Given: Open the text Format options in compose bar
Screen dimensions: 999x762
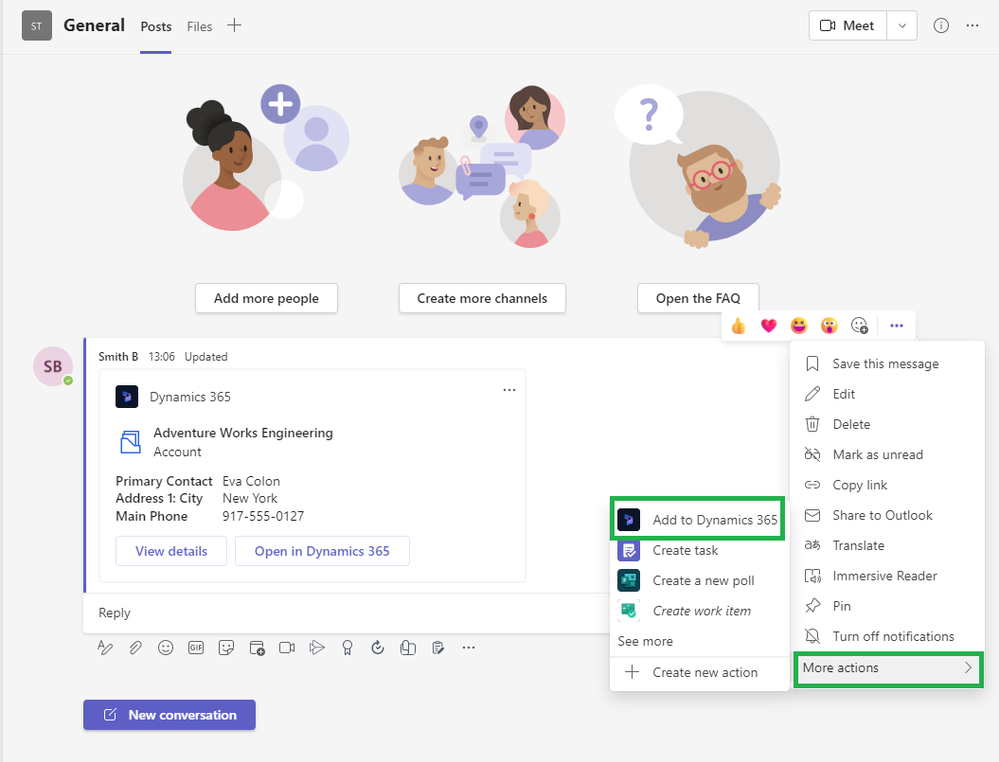Looking at the screenshot, I should coord(105,648).
